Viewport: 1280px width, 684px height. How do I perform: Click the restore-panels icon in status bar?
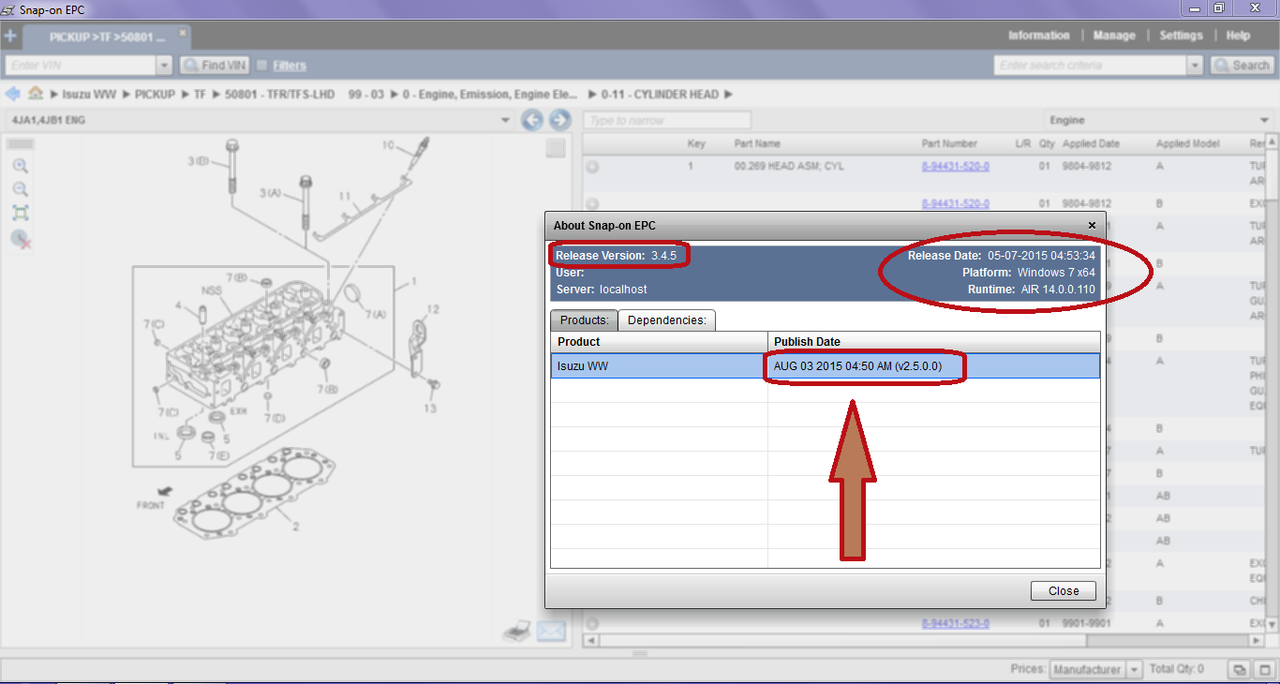tap(1239, 669)
